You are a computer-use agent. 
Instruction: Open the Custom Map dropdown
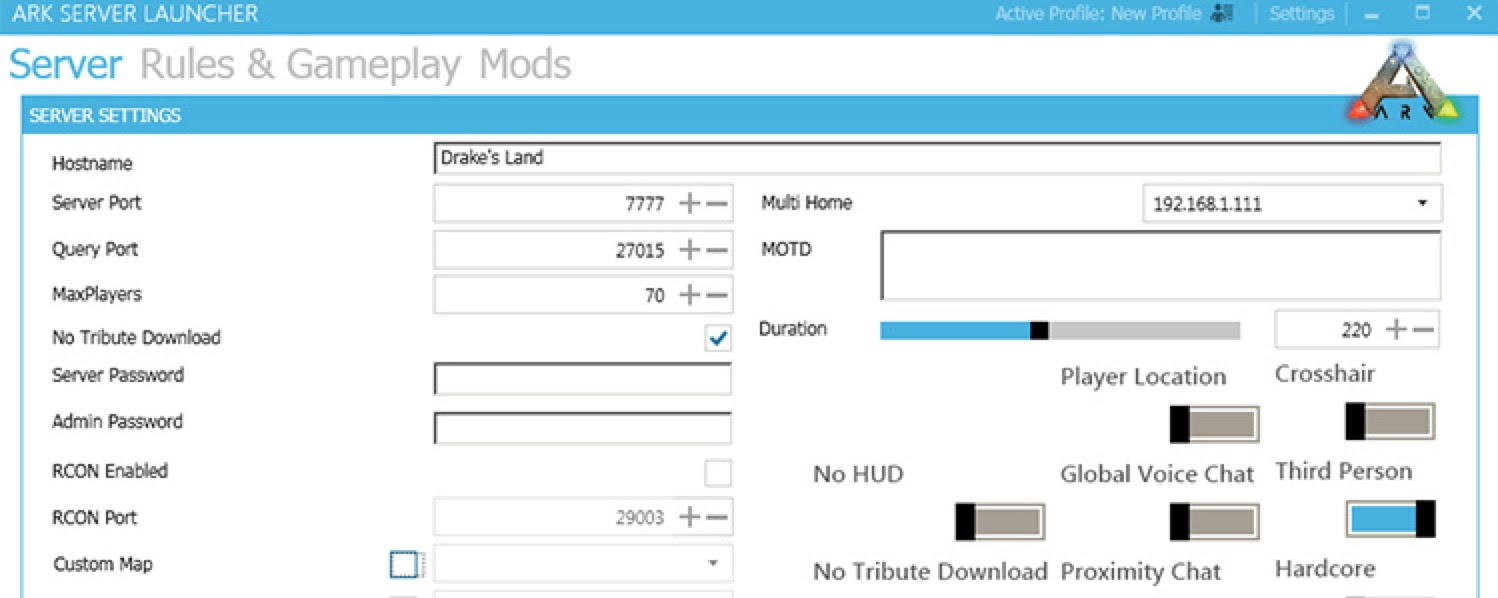tap(582, 563)
